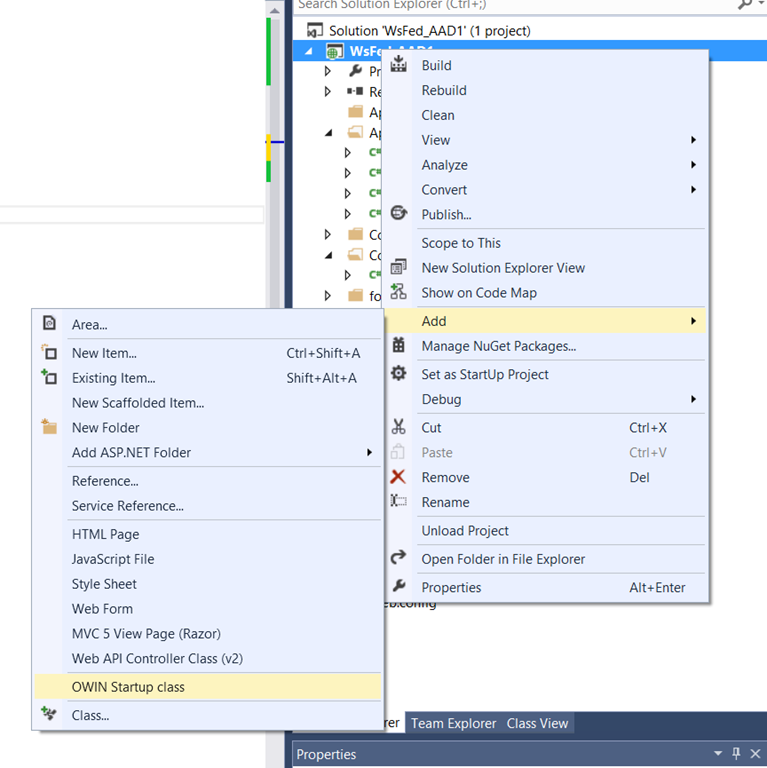The height and width of the screenshot is (768, 767).
Task: Click the Class icon in the Add submenu
Action: pos(48,713)
